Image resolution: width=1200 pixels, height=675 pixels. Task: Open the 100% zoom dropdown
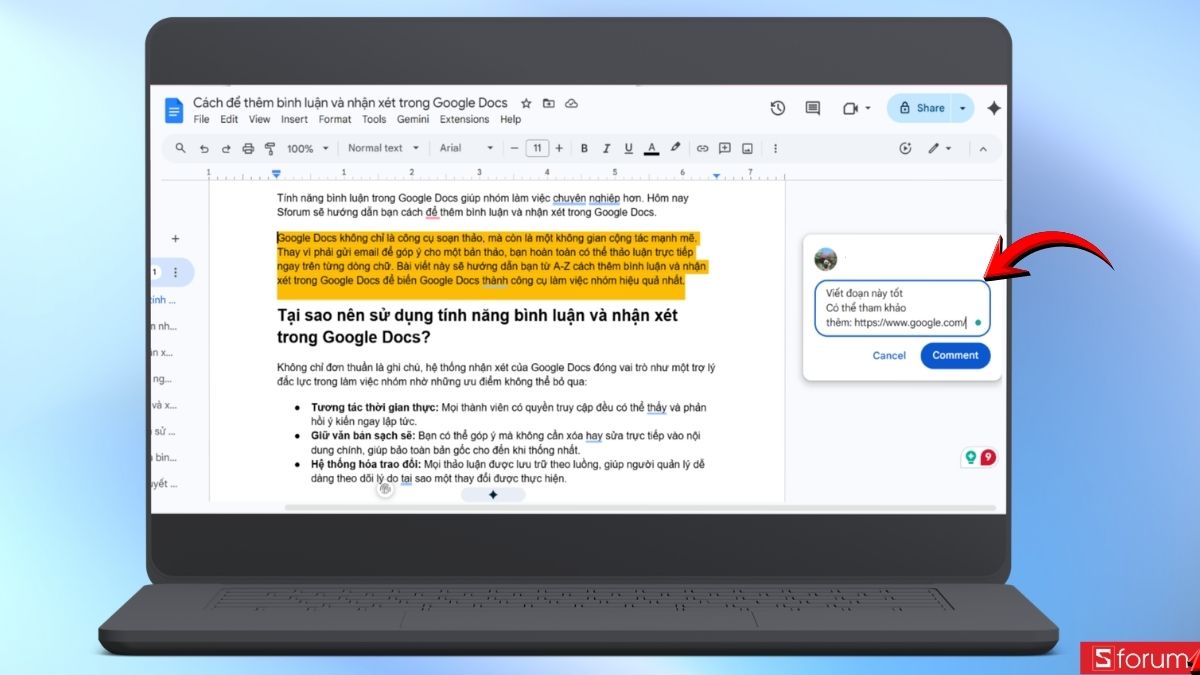point(307,148)
